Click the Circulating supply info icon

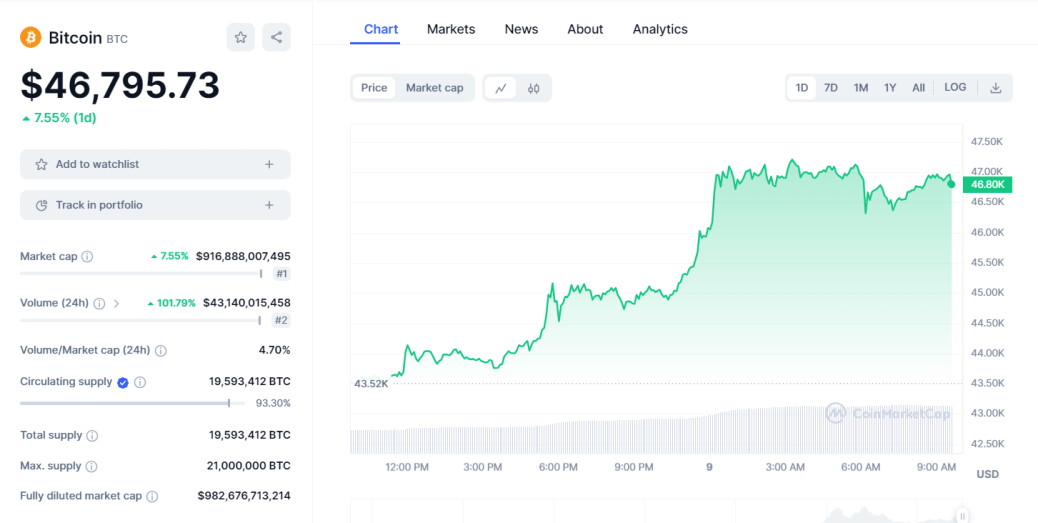(140, 382)
